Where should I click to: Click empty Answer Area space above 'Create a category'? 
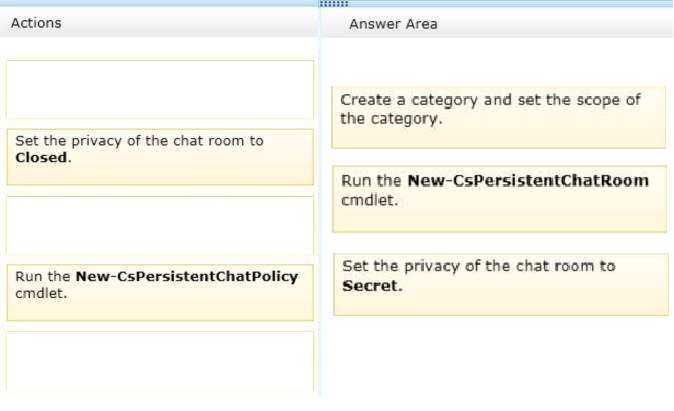499,62
